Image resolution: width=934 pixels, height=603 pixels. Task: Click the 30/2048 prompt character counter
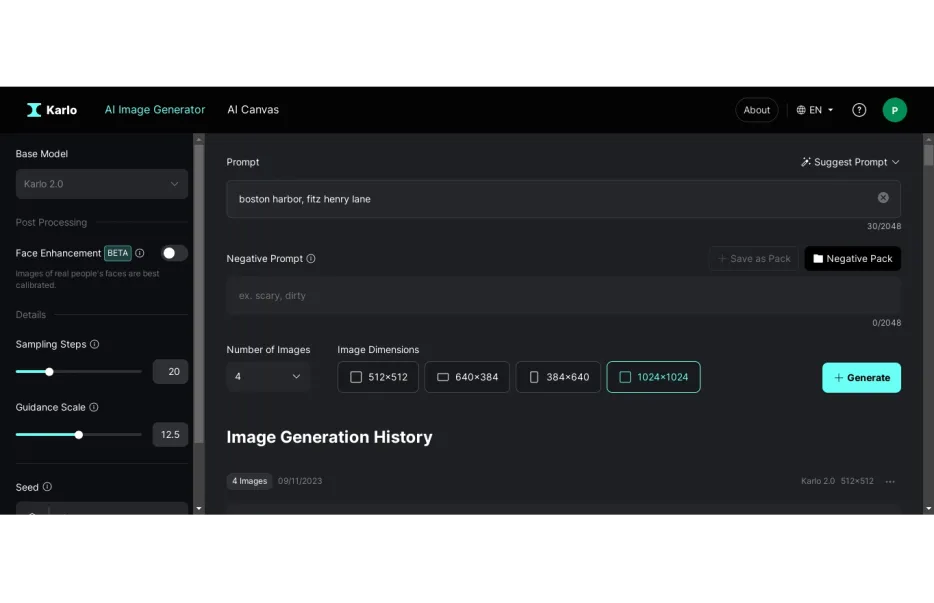(884, 226)
